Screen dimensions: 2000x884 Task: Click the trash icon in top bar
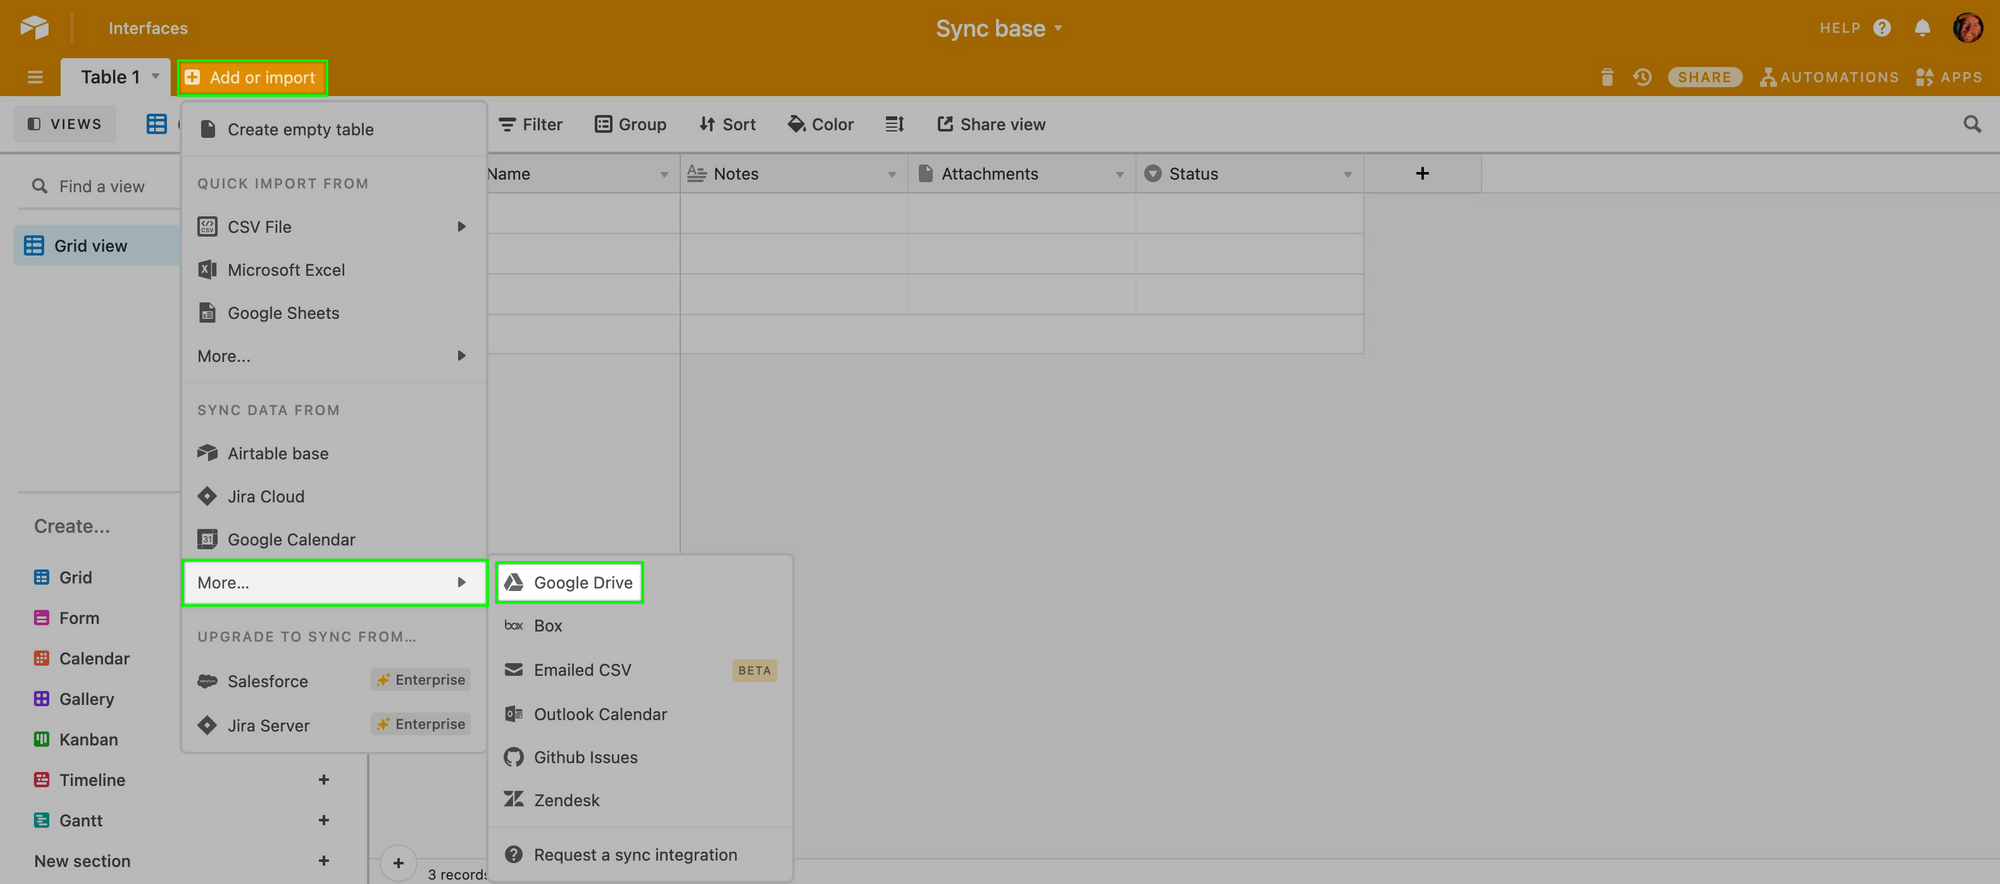tap(1607, 77)
